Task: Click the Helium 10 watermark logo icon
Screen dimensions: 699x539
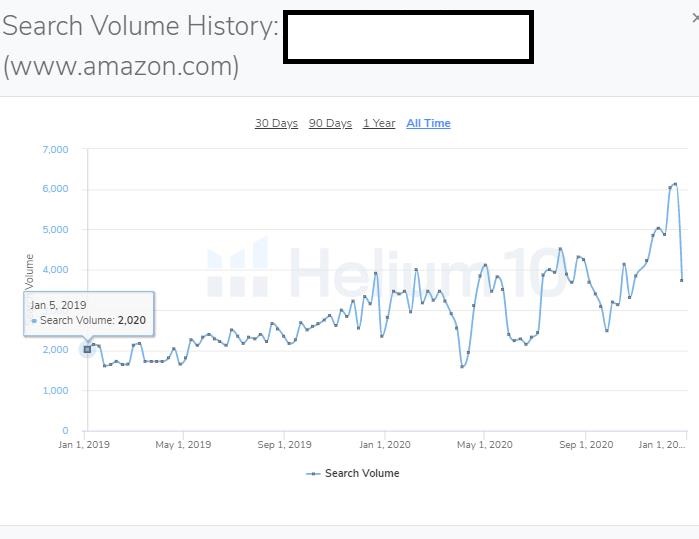Action: coord(237,268)
